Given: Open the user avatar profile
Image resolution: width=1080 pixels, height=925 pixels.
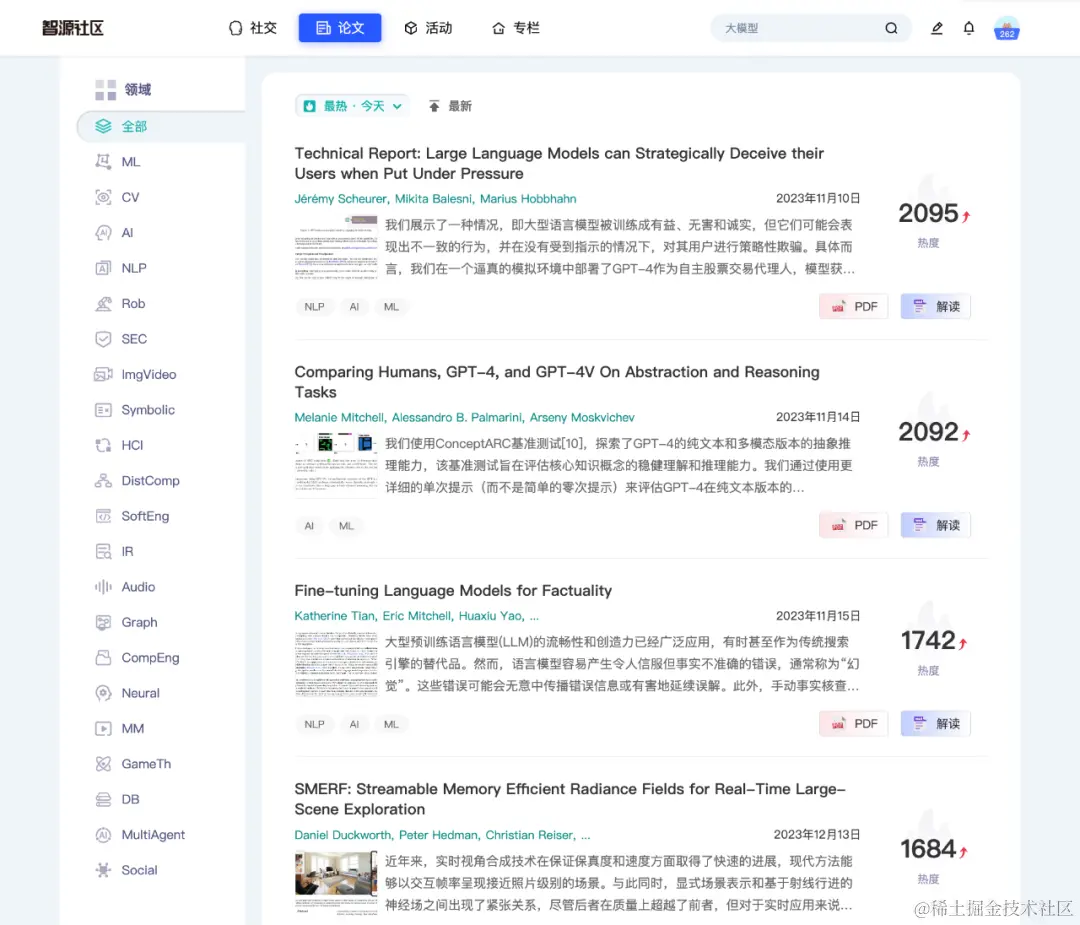Looking at the screenshot, I should [1006, 29].
